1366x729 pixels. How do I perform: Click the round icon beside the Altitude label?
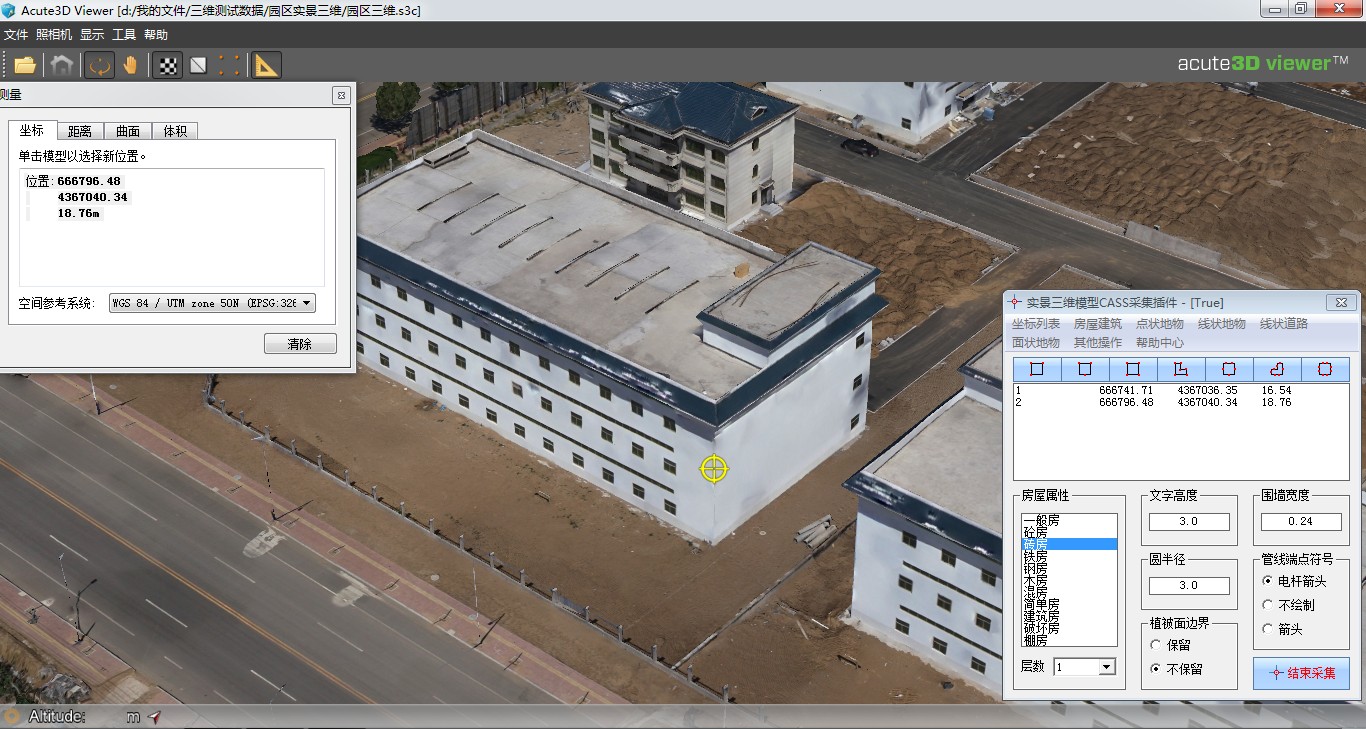coord(12,716)
